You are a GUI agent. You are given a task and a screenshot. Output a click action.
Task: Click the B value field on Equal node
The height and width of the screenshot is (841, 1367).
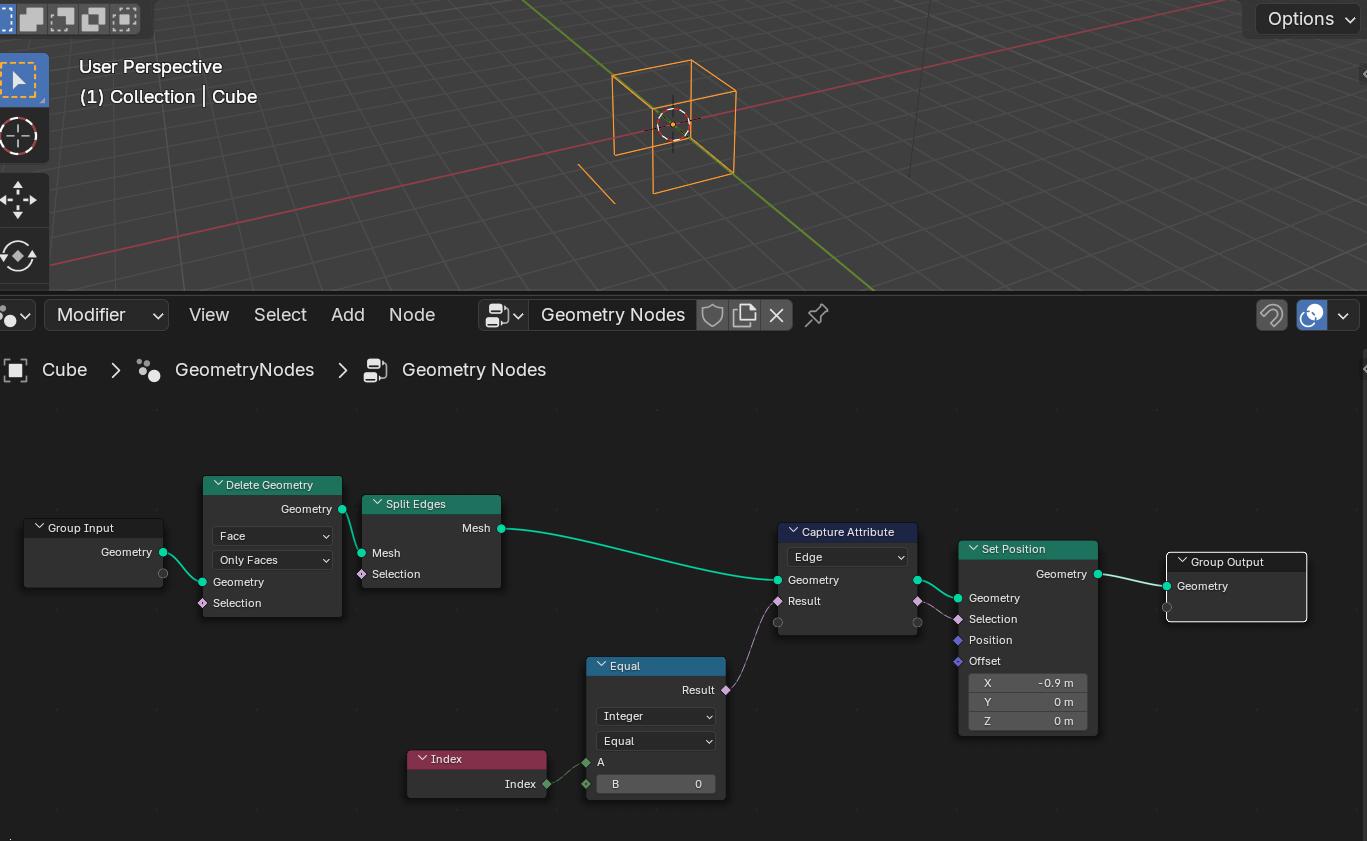656,784
